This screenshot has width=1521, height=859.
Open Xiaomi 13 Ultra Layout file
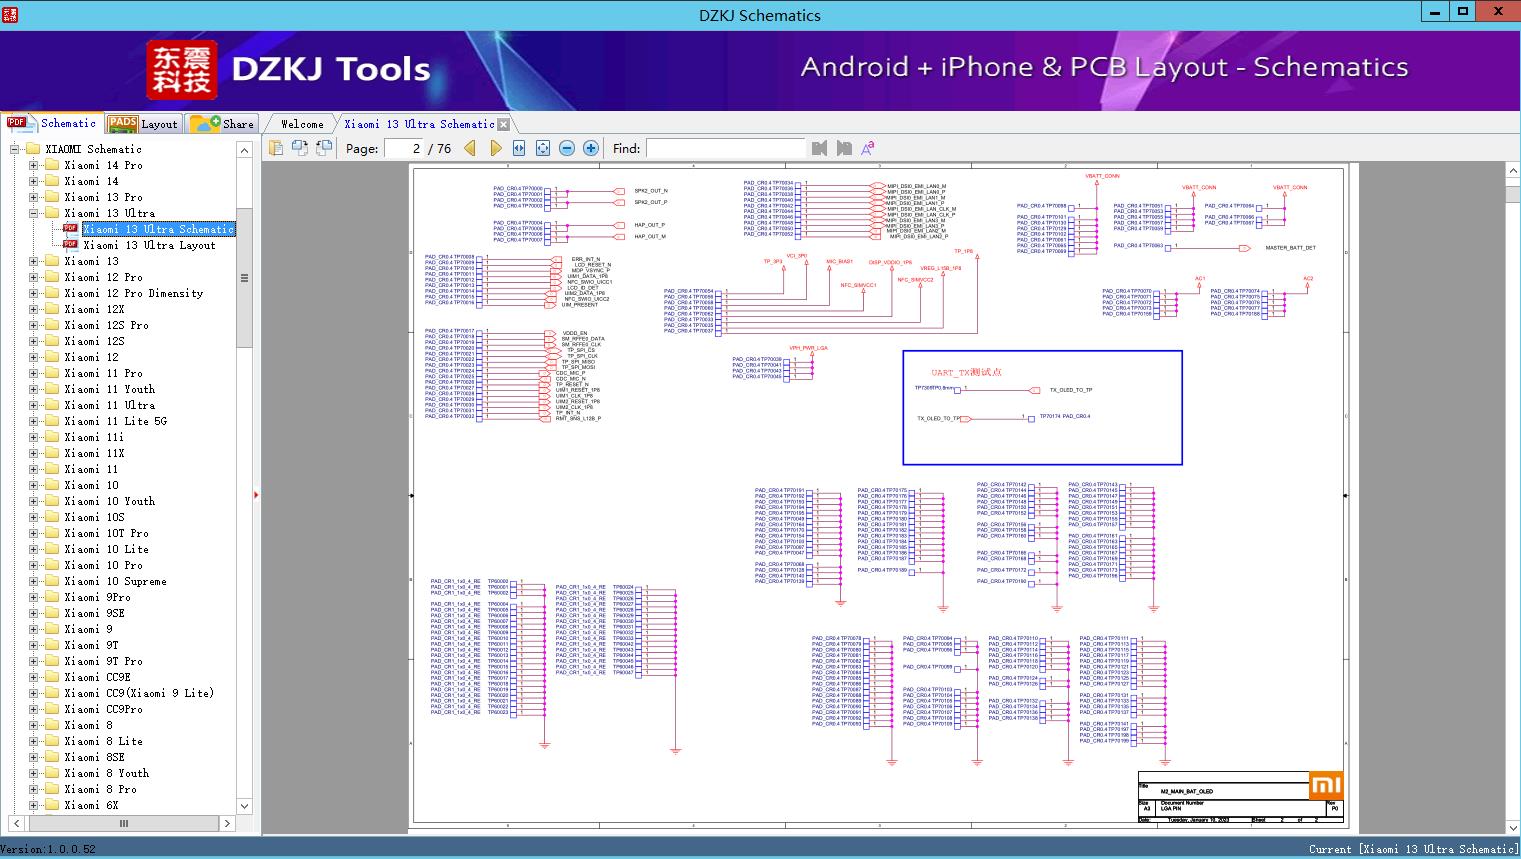pyautogui.click(x=149, y=245)
